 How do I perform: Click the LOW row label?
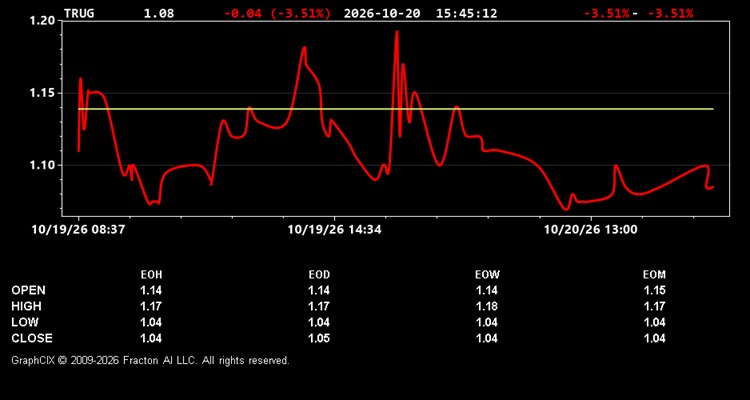pyautogui.click(x=25, y=322)
